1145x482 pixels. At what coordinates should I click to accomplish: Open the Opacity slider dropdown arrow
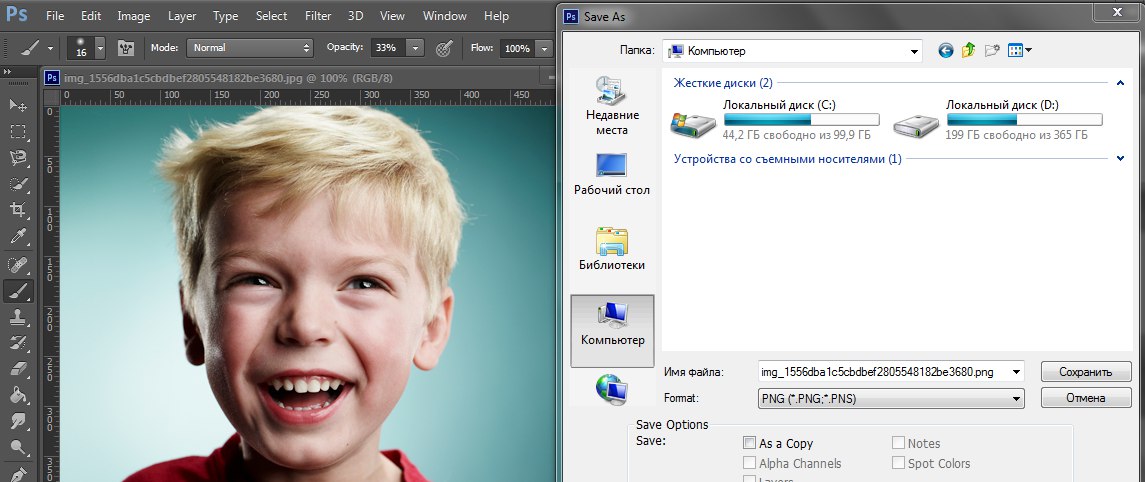pos(415,47)
